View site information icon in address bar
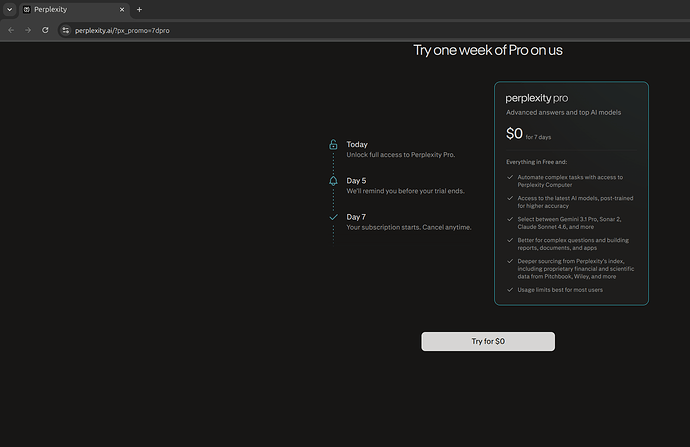The image size is (690, 447). (65, 30)
